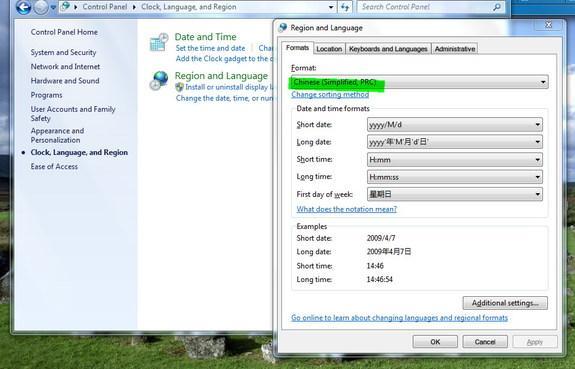Open Hardware and Sound category

(65, 81)
